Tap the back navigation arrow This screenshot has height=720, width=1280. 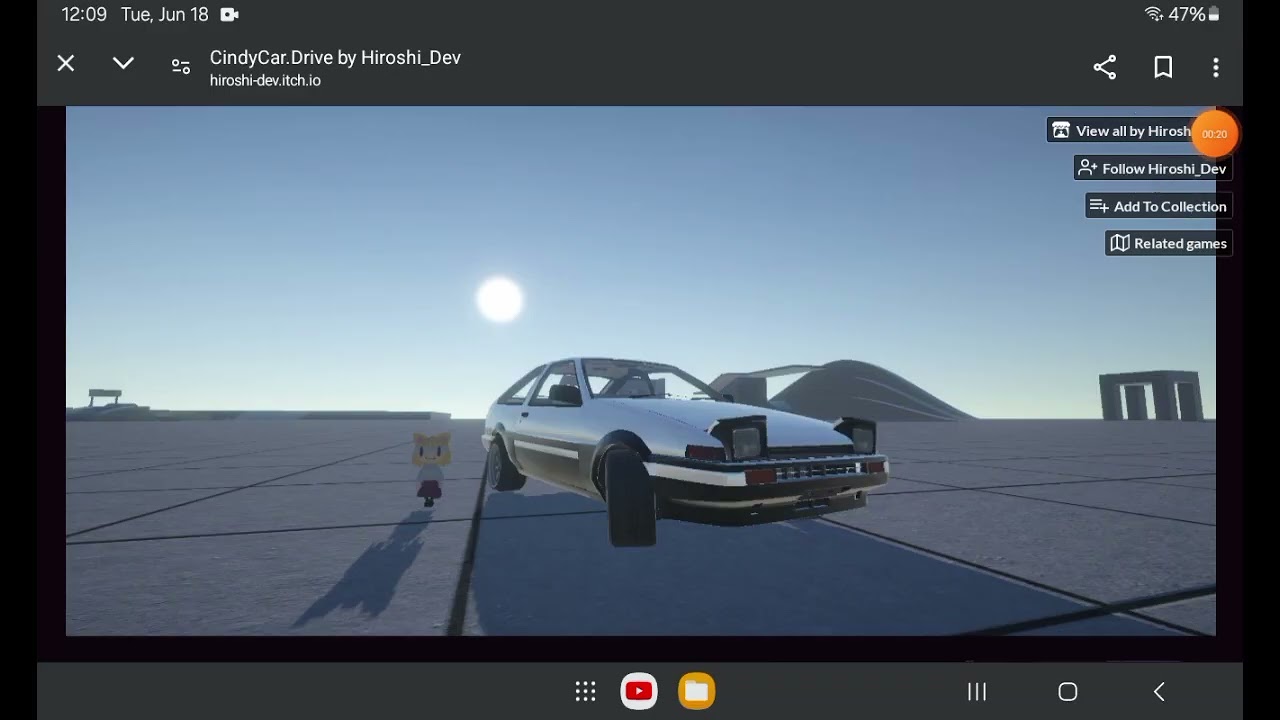[x=1159, y=691]
